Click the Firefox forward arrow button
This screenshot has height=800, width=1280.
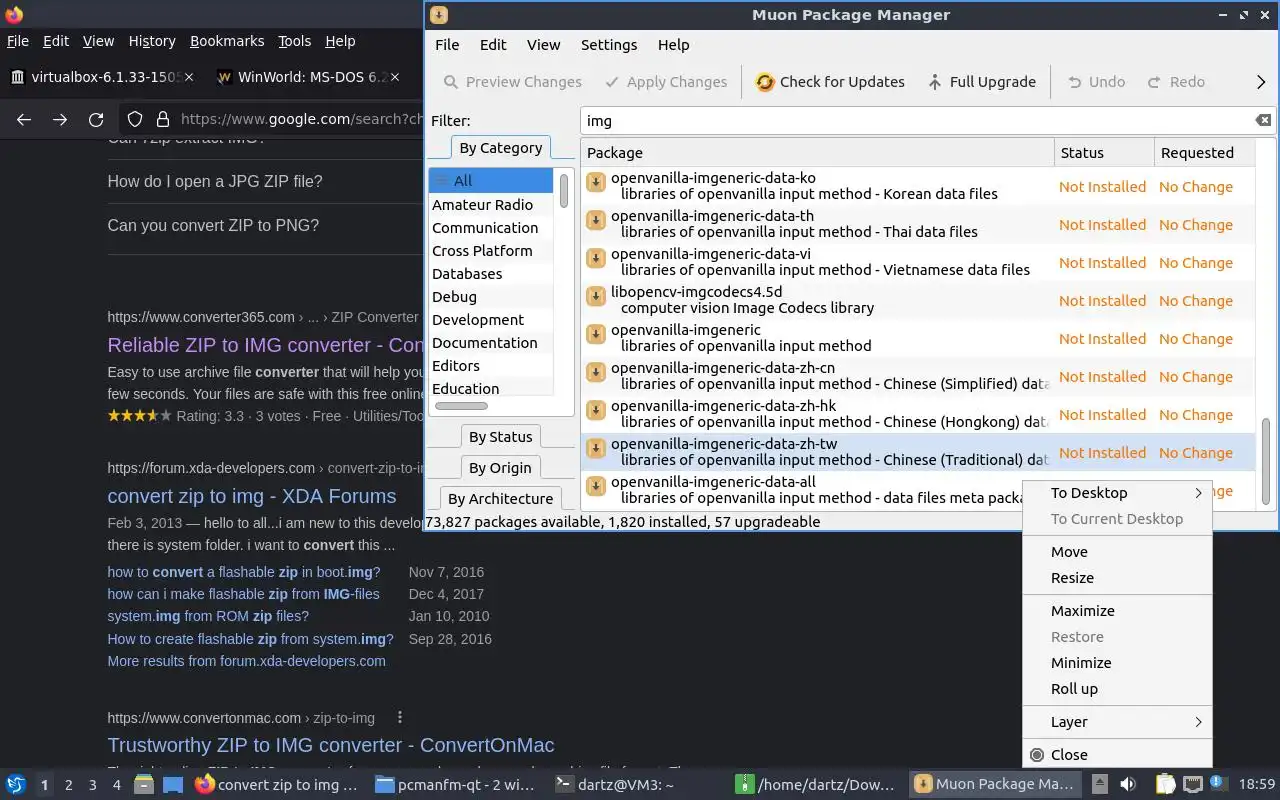pyautogui.click(x=60, y=119)
